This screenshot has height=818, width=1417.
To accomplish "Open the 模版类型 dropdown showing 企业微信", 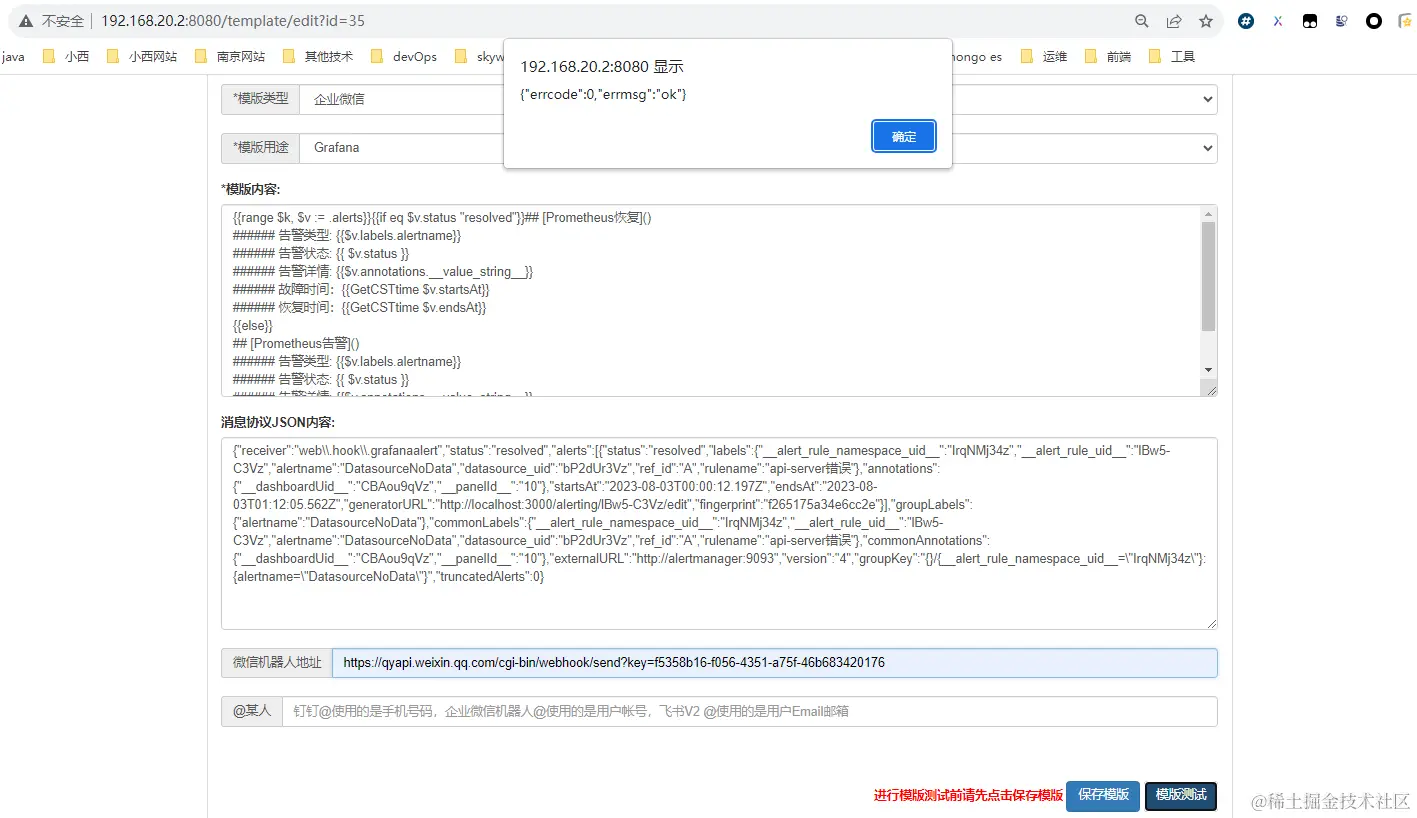I will (x=758, y=99).
